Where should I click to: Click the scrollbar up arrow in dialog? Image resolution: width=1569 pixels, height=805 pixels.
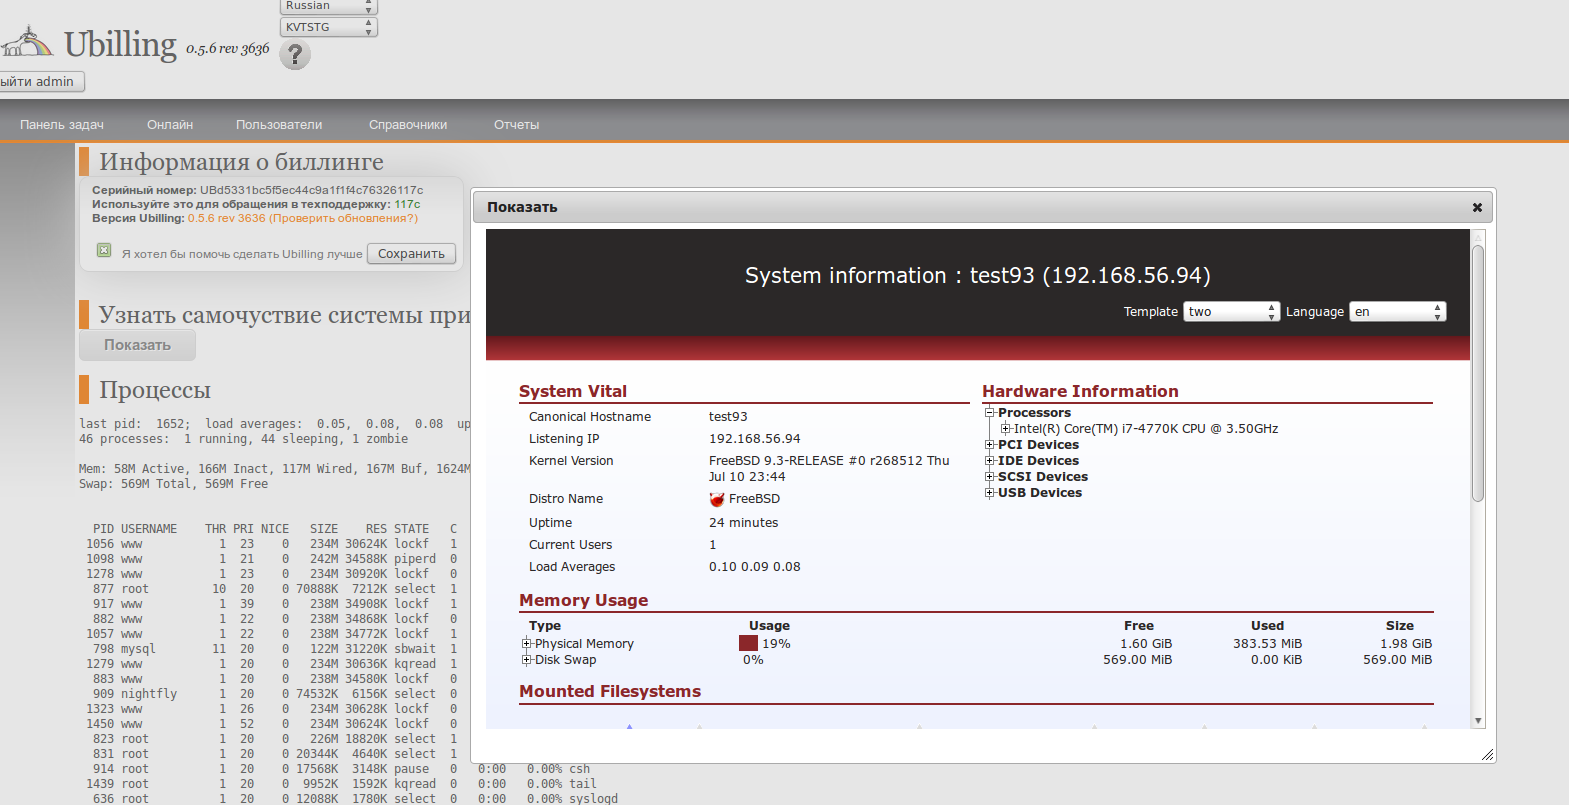pyautogui.click(x=1478, y=237)
